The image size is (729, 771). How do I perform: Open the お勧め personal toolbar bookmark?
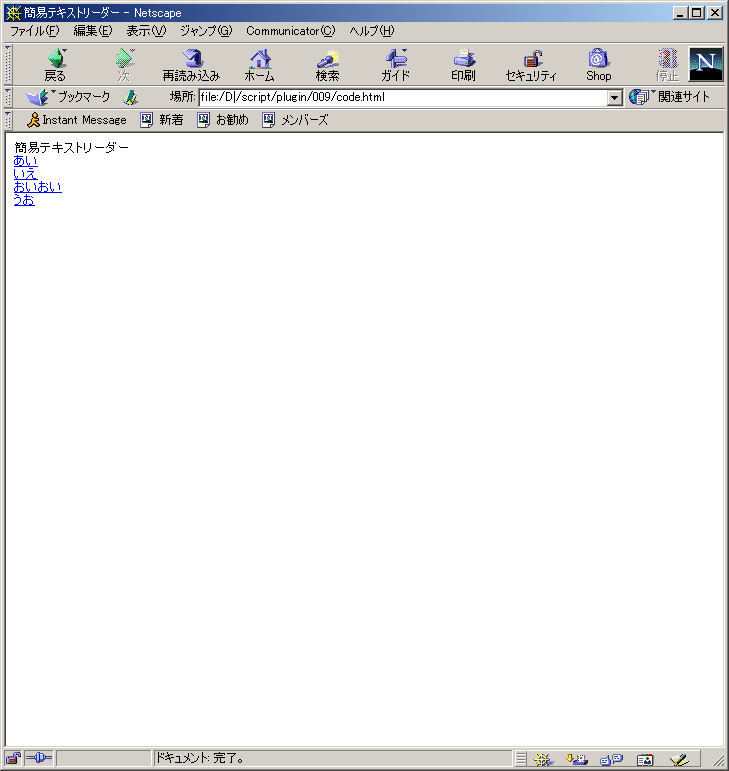point(223,120)
